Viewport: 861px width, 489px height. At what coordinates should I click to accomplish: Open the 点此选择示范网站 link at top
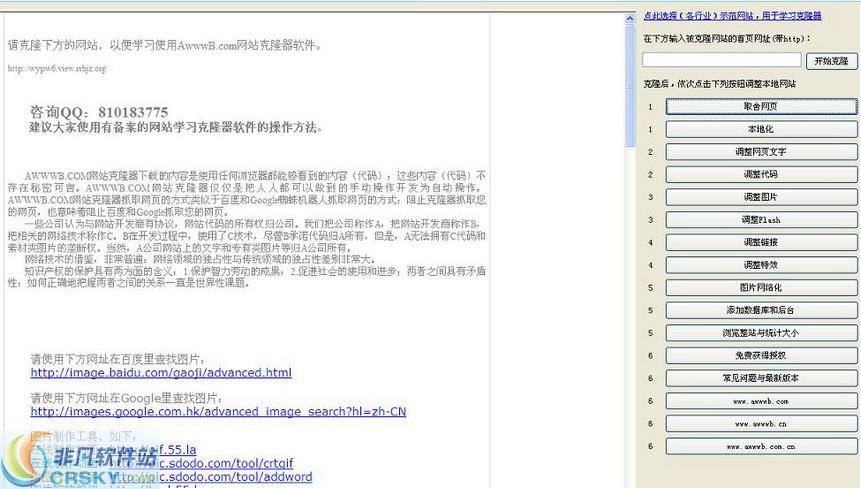click(x=733, y=16)
